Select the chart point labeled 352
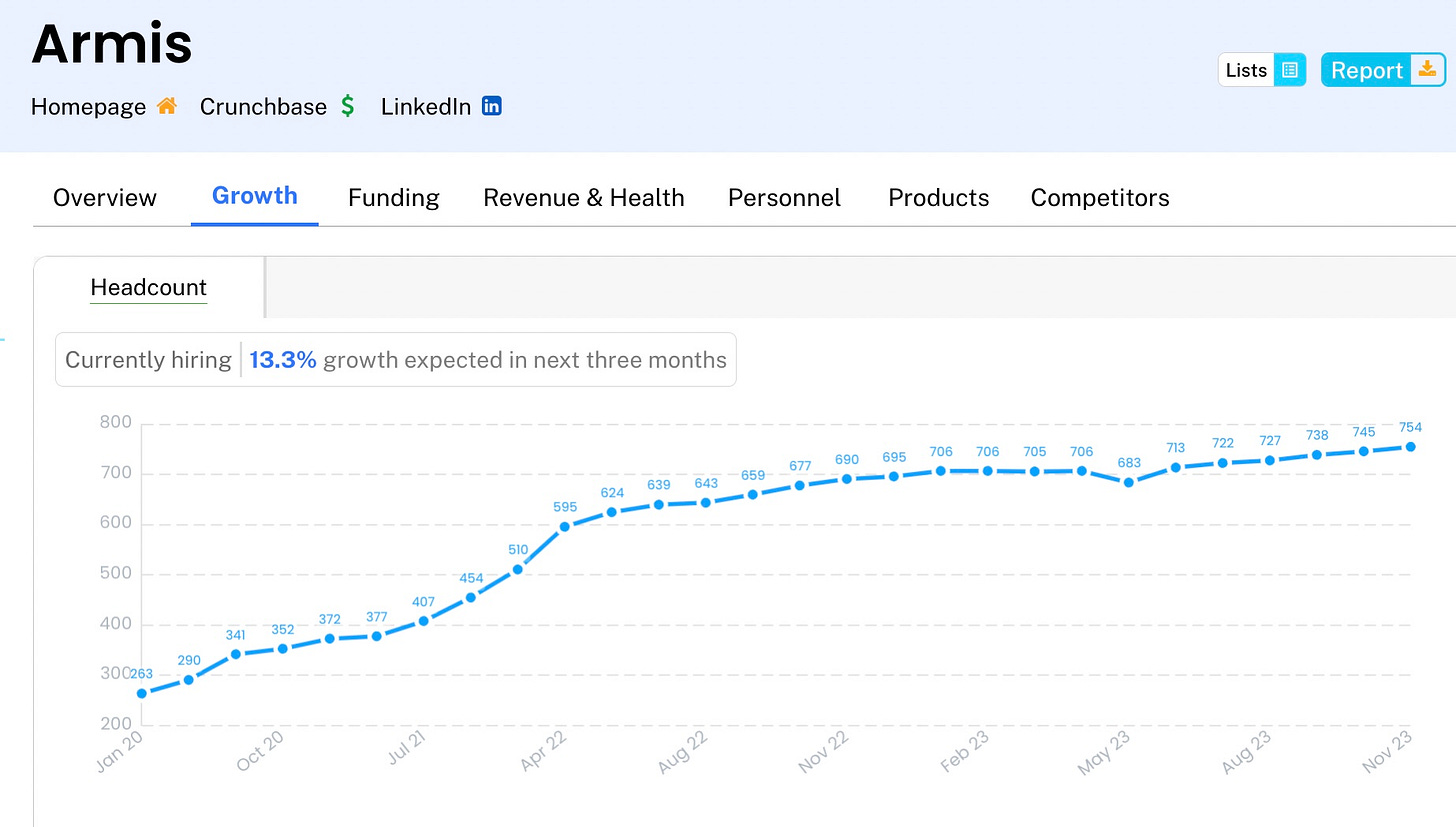The height and width of the screenshot is (827, 1456). pos(283,648)
